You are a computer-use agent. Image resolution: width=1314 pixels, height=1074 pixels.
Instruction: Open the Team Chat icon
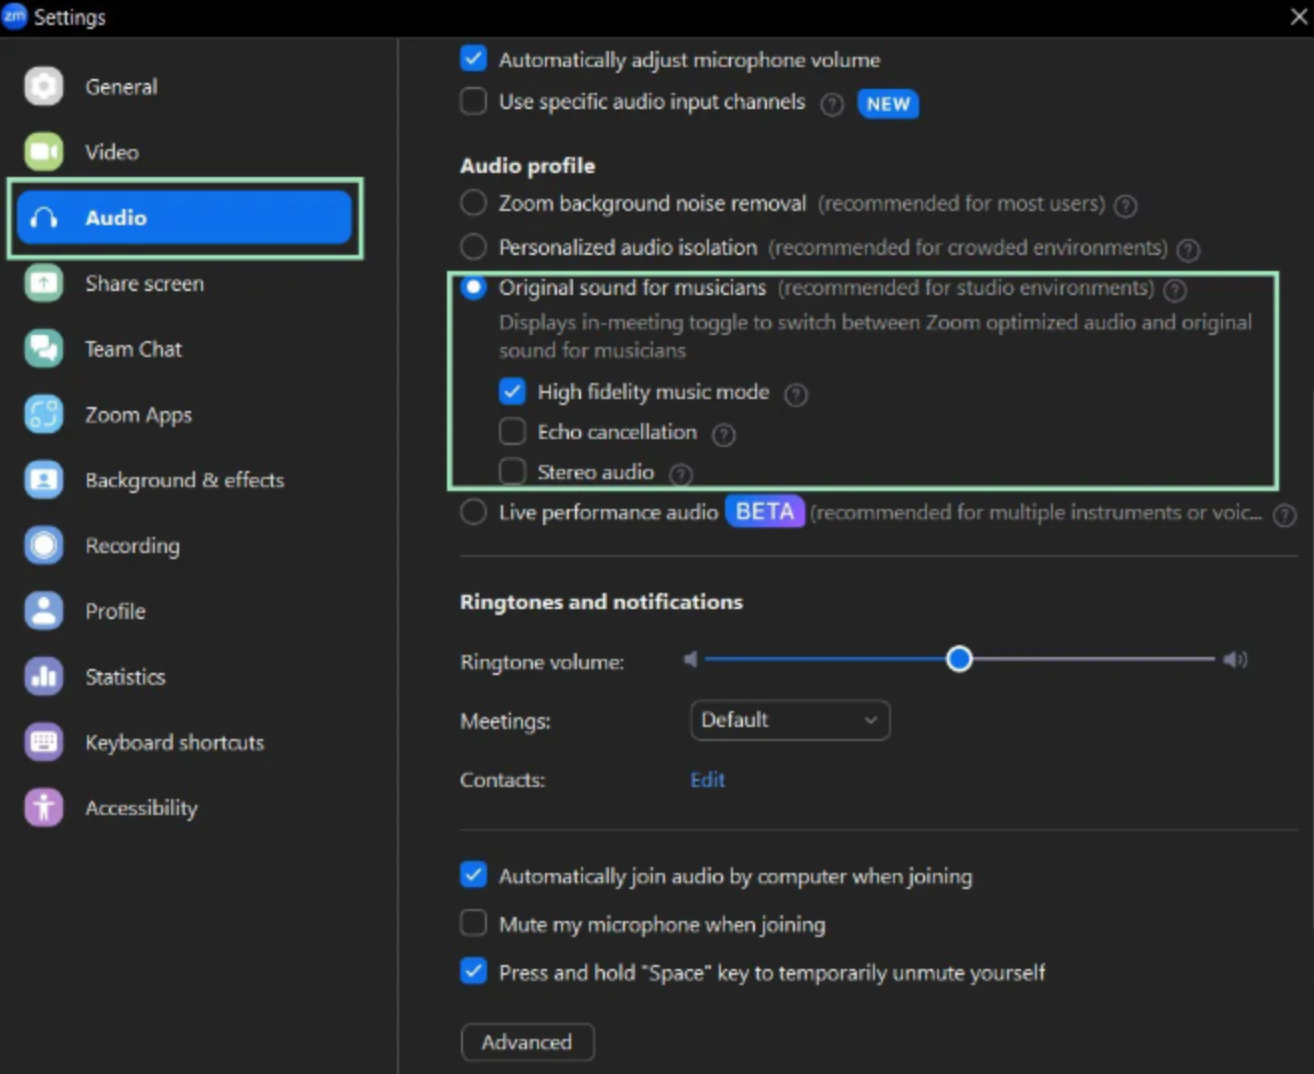(43, 348)
